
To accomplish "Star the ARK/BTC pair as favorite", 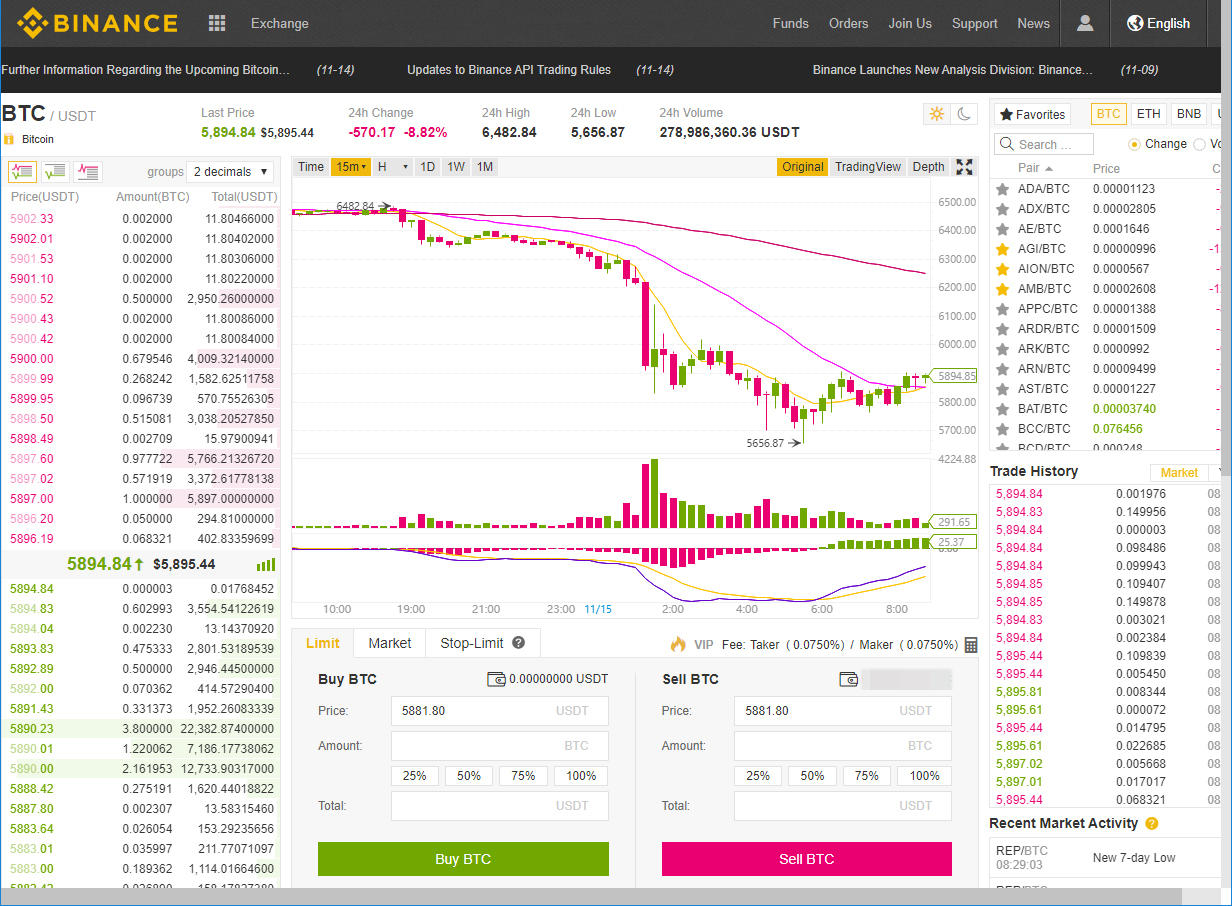I will [1002, 349].
